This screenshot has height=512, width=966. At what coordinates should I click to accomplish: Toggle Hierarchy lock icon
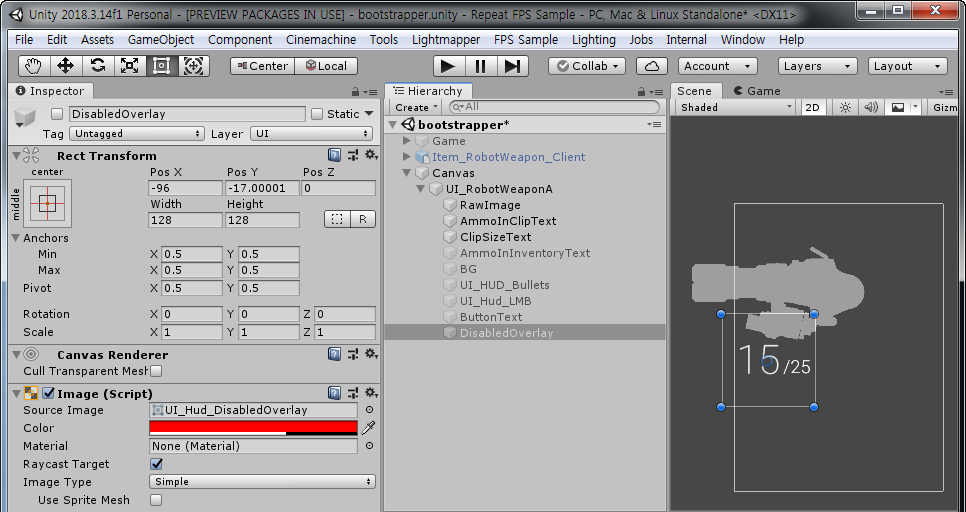click(x=641, y=92)
